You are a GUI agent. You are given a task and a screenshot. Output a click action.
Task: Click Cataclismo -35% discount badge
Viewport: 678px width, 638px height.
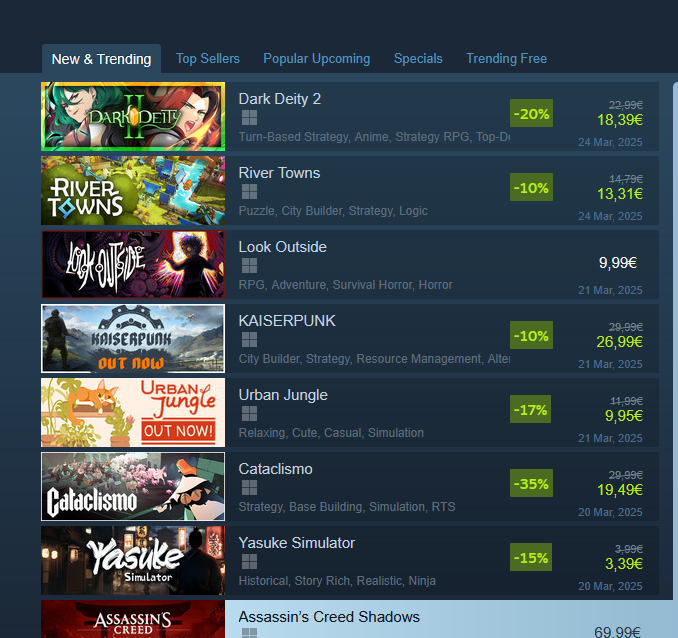[x=531, y=483]
